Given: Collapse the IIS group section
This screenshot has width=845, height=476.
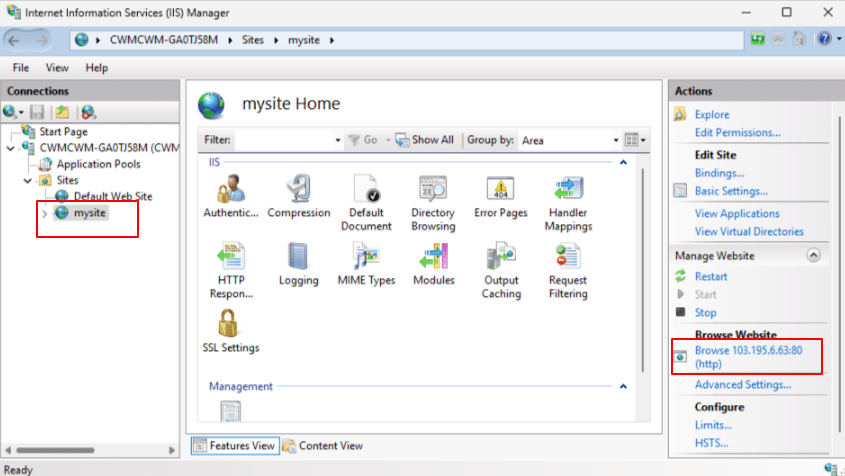Looking at the screenshot, I should (624, 162).
